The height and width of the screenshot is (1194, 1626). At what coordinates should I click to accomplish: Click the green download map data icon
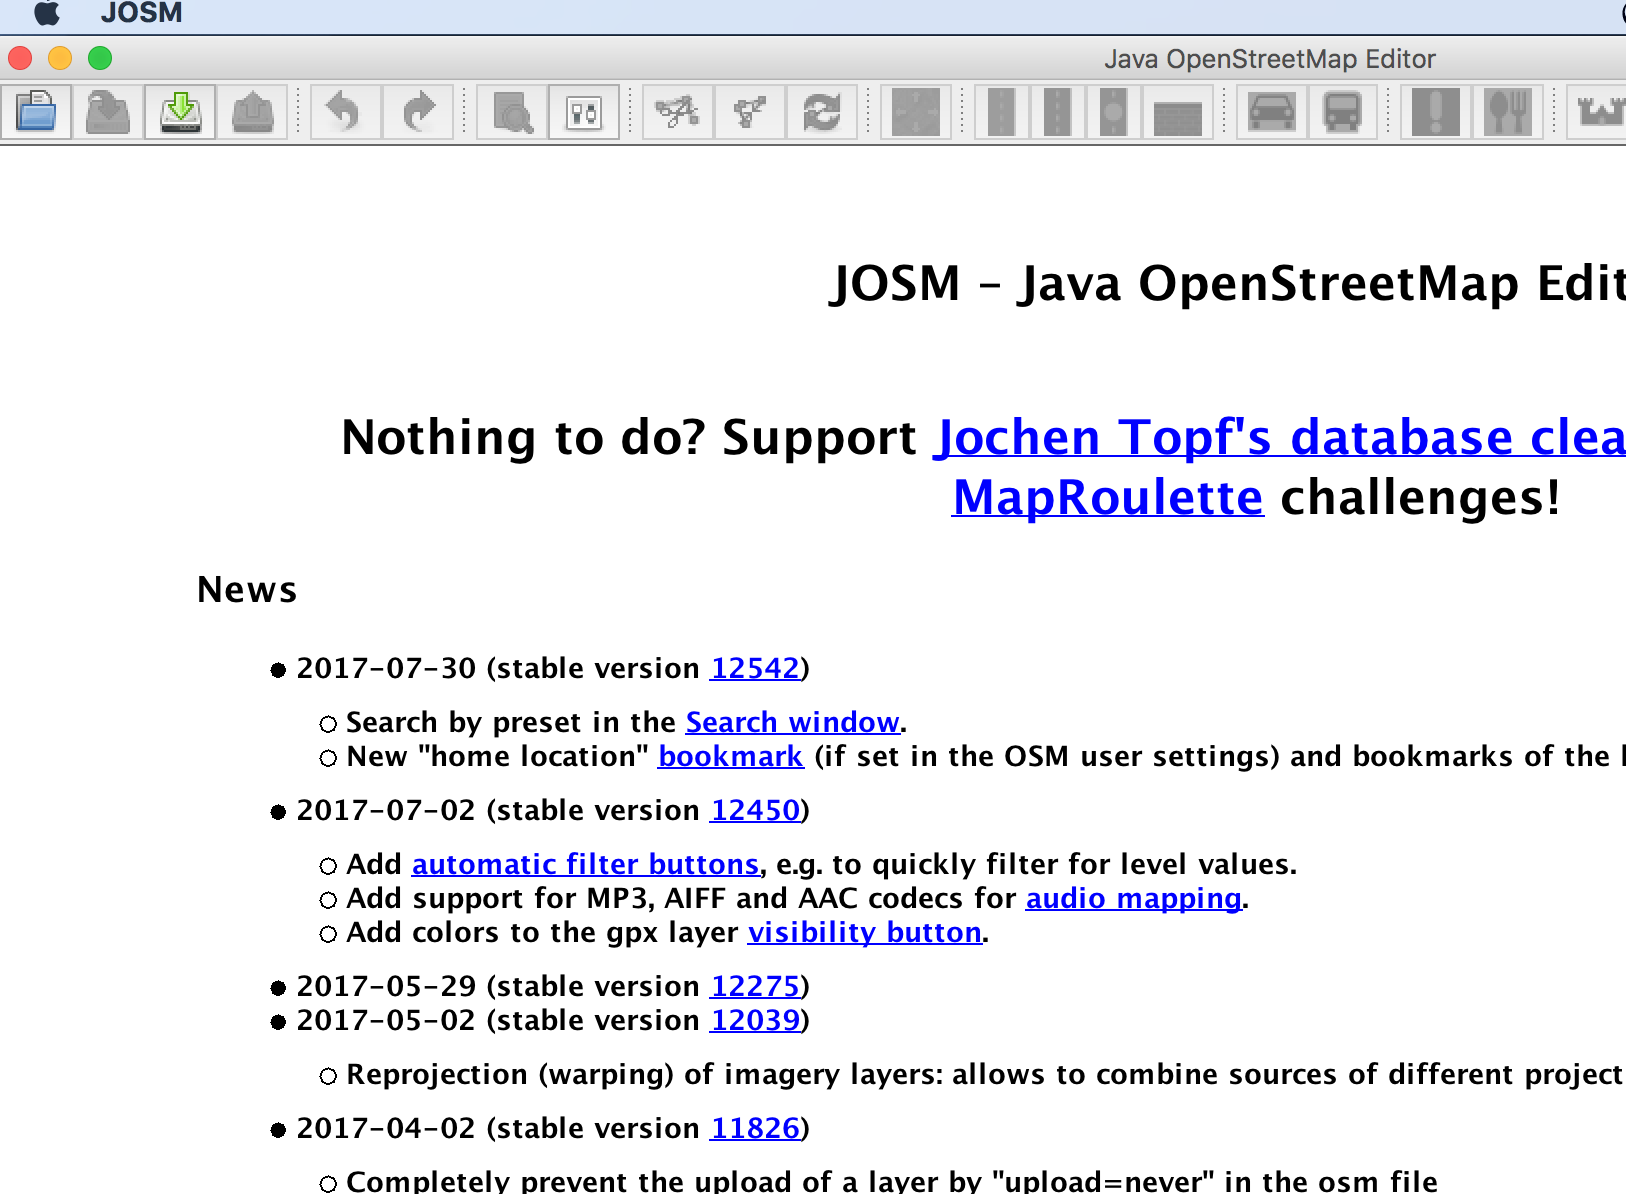coord(181,111)
